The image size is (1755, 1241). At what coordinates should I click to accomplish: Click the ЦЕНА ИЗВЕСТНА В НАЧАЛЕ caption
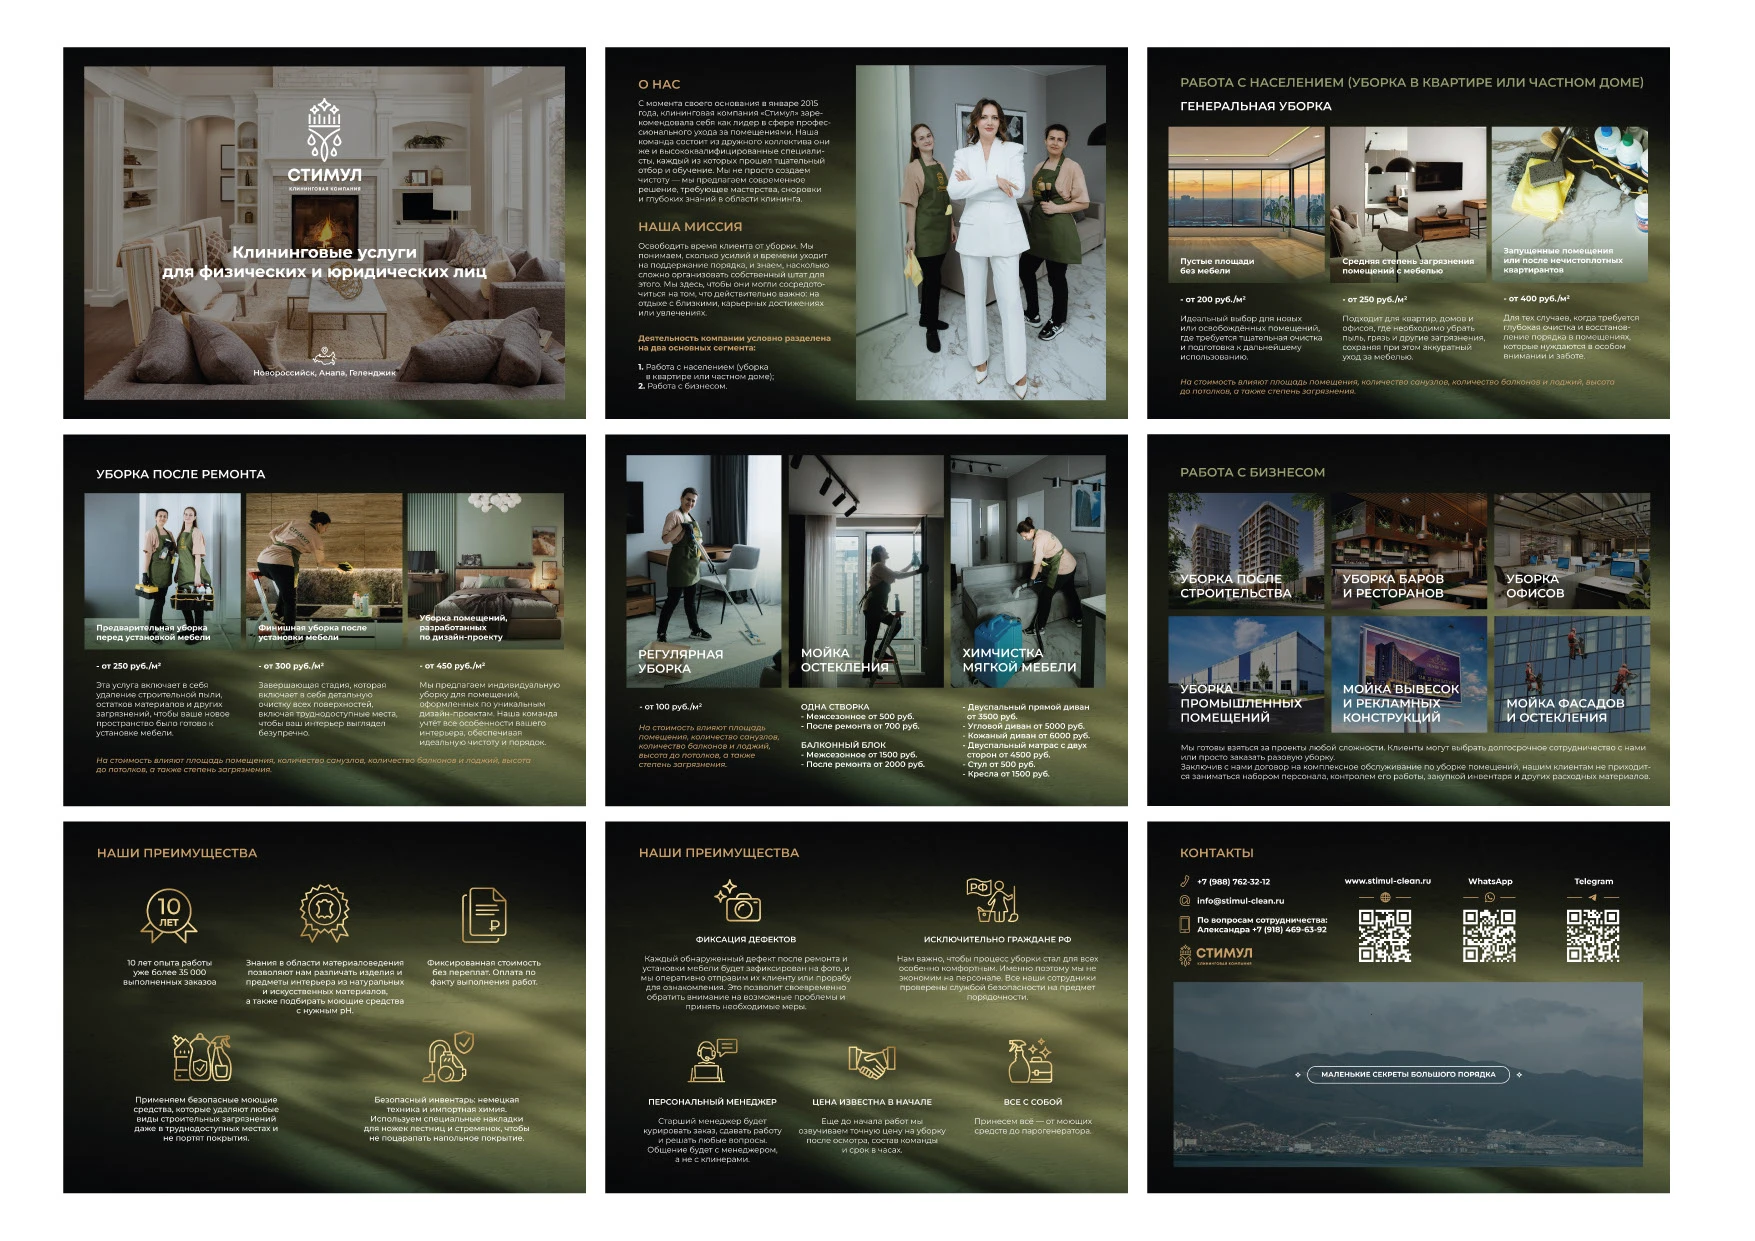click(x=872, y=1102)
